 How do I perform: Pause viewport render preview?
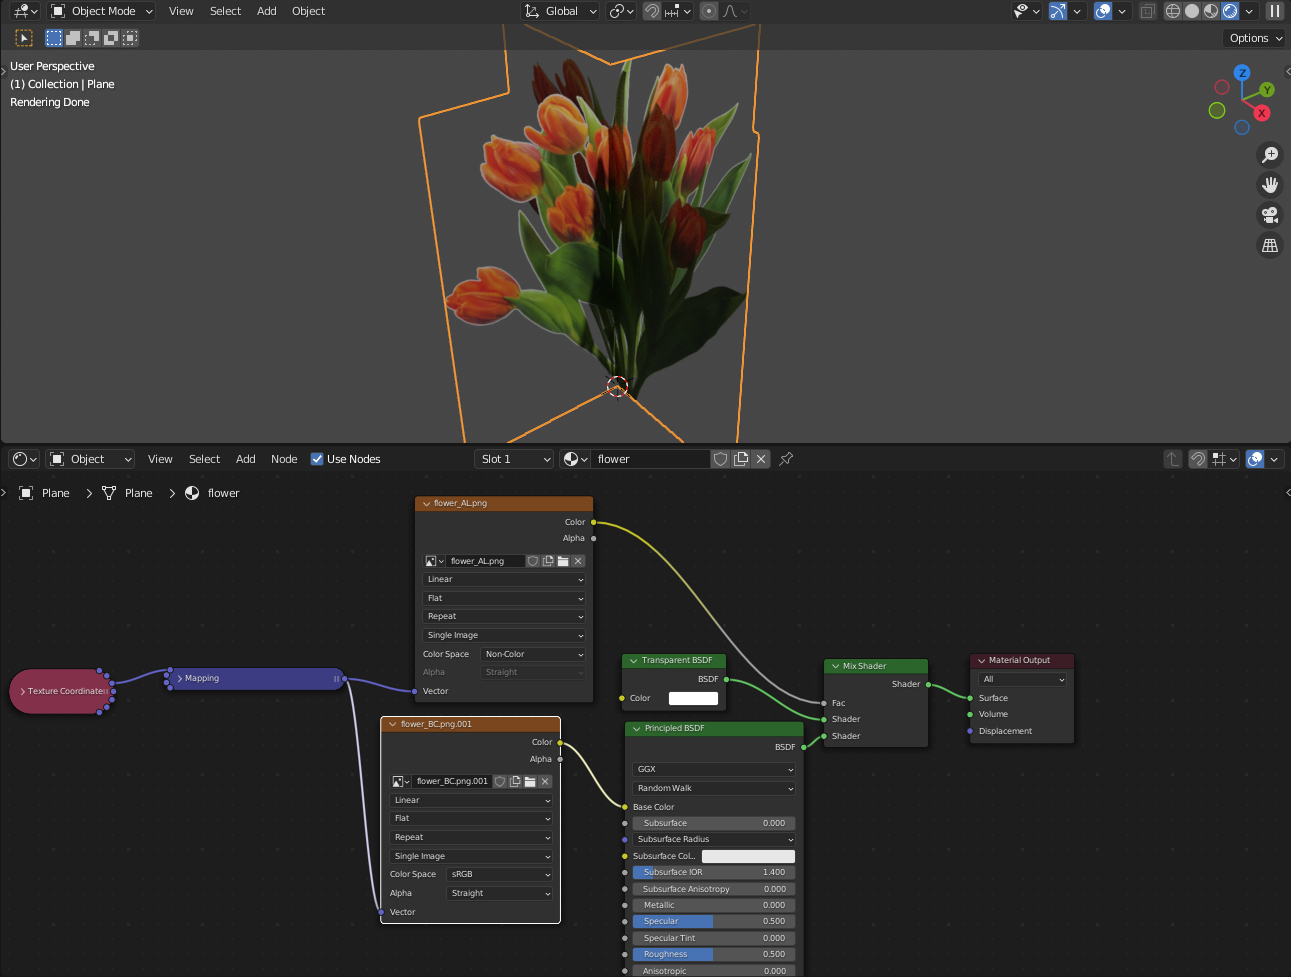(x=1274, y=11)
